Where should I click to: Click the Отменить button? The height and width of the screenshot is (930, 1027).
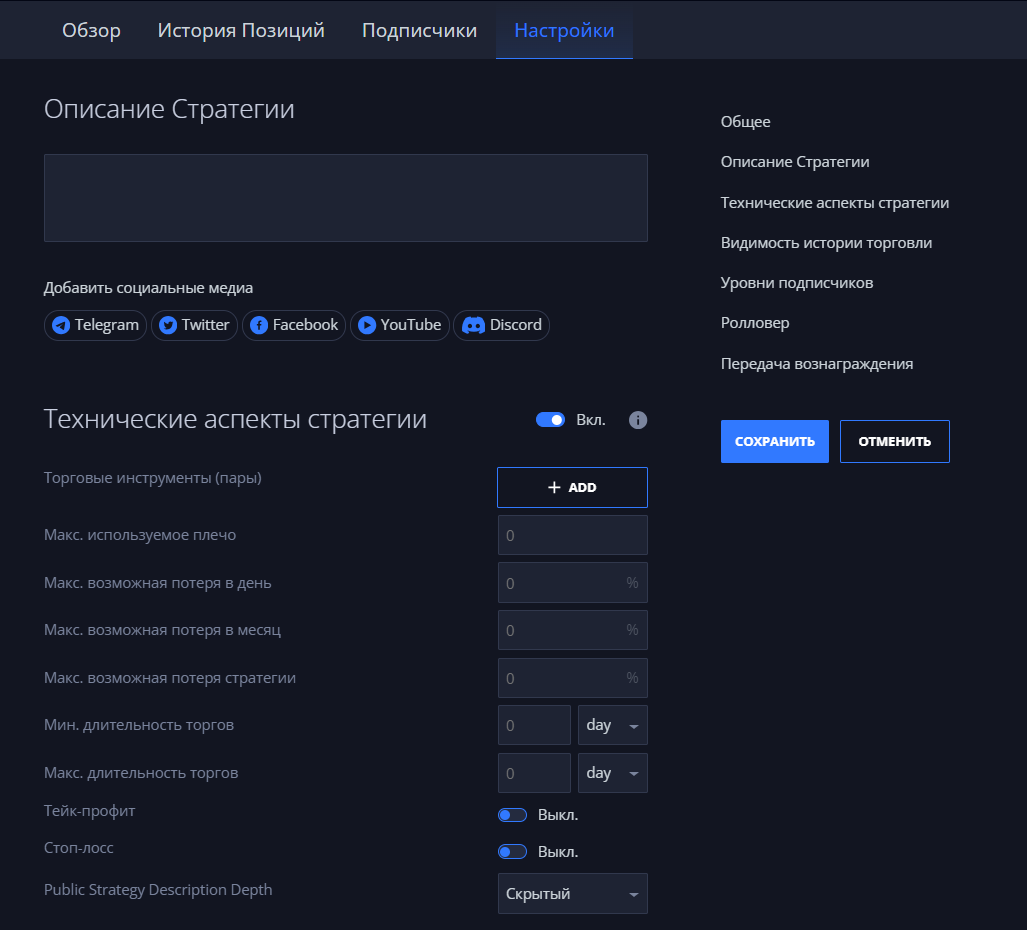[x=894, y=441]
